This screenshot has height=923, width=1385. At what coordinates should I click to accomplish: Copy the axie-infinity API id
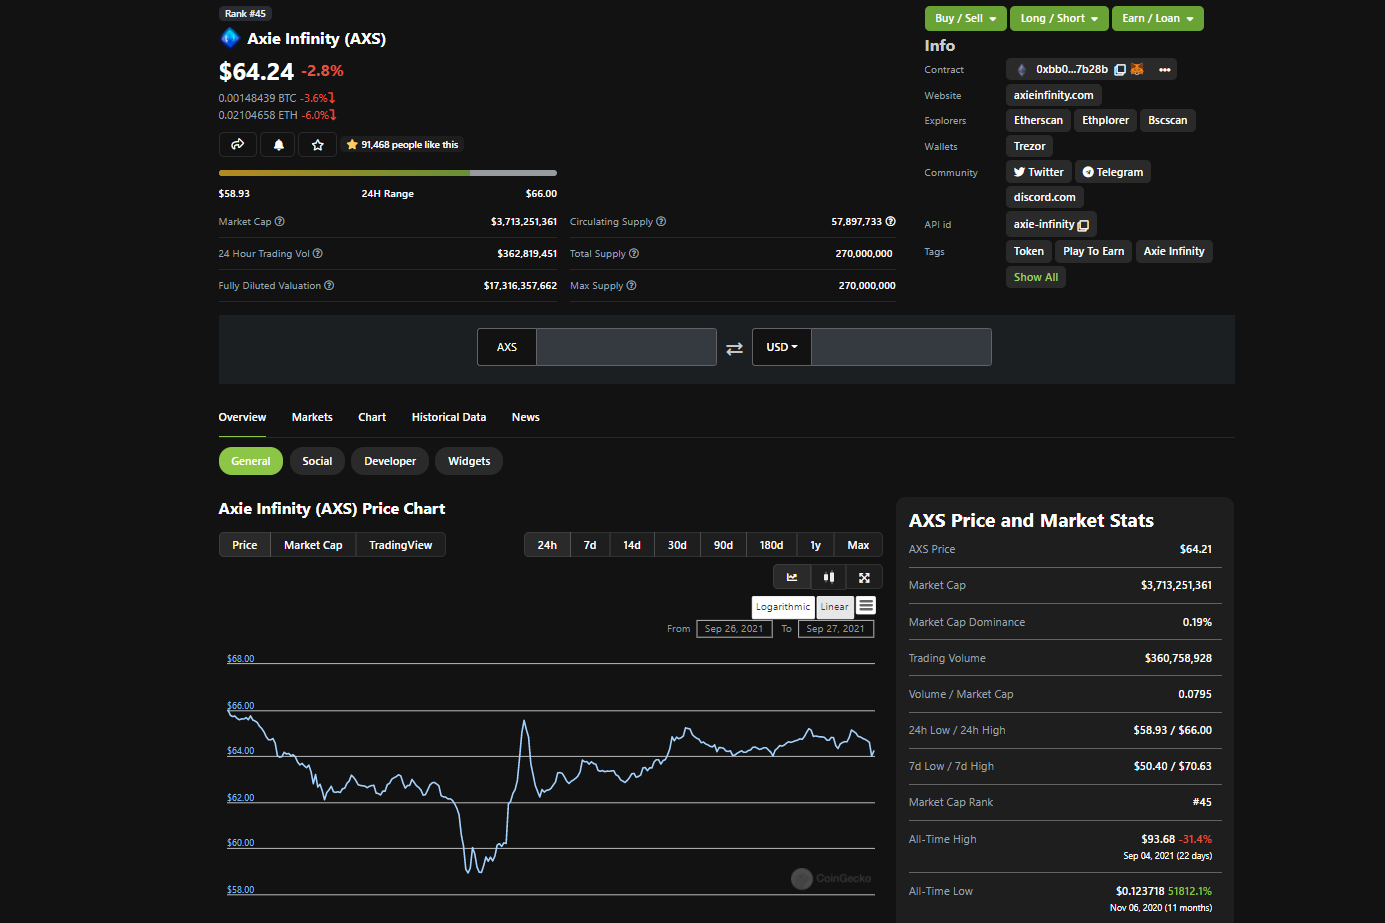pyautogui.click(x=1083, y=225)
